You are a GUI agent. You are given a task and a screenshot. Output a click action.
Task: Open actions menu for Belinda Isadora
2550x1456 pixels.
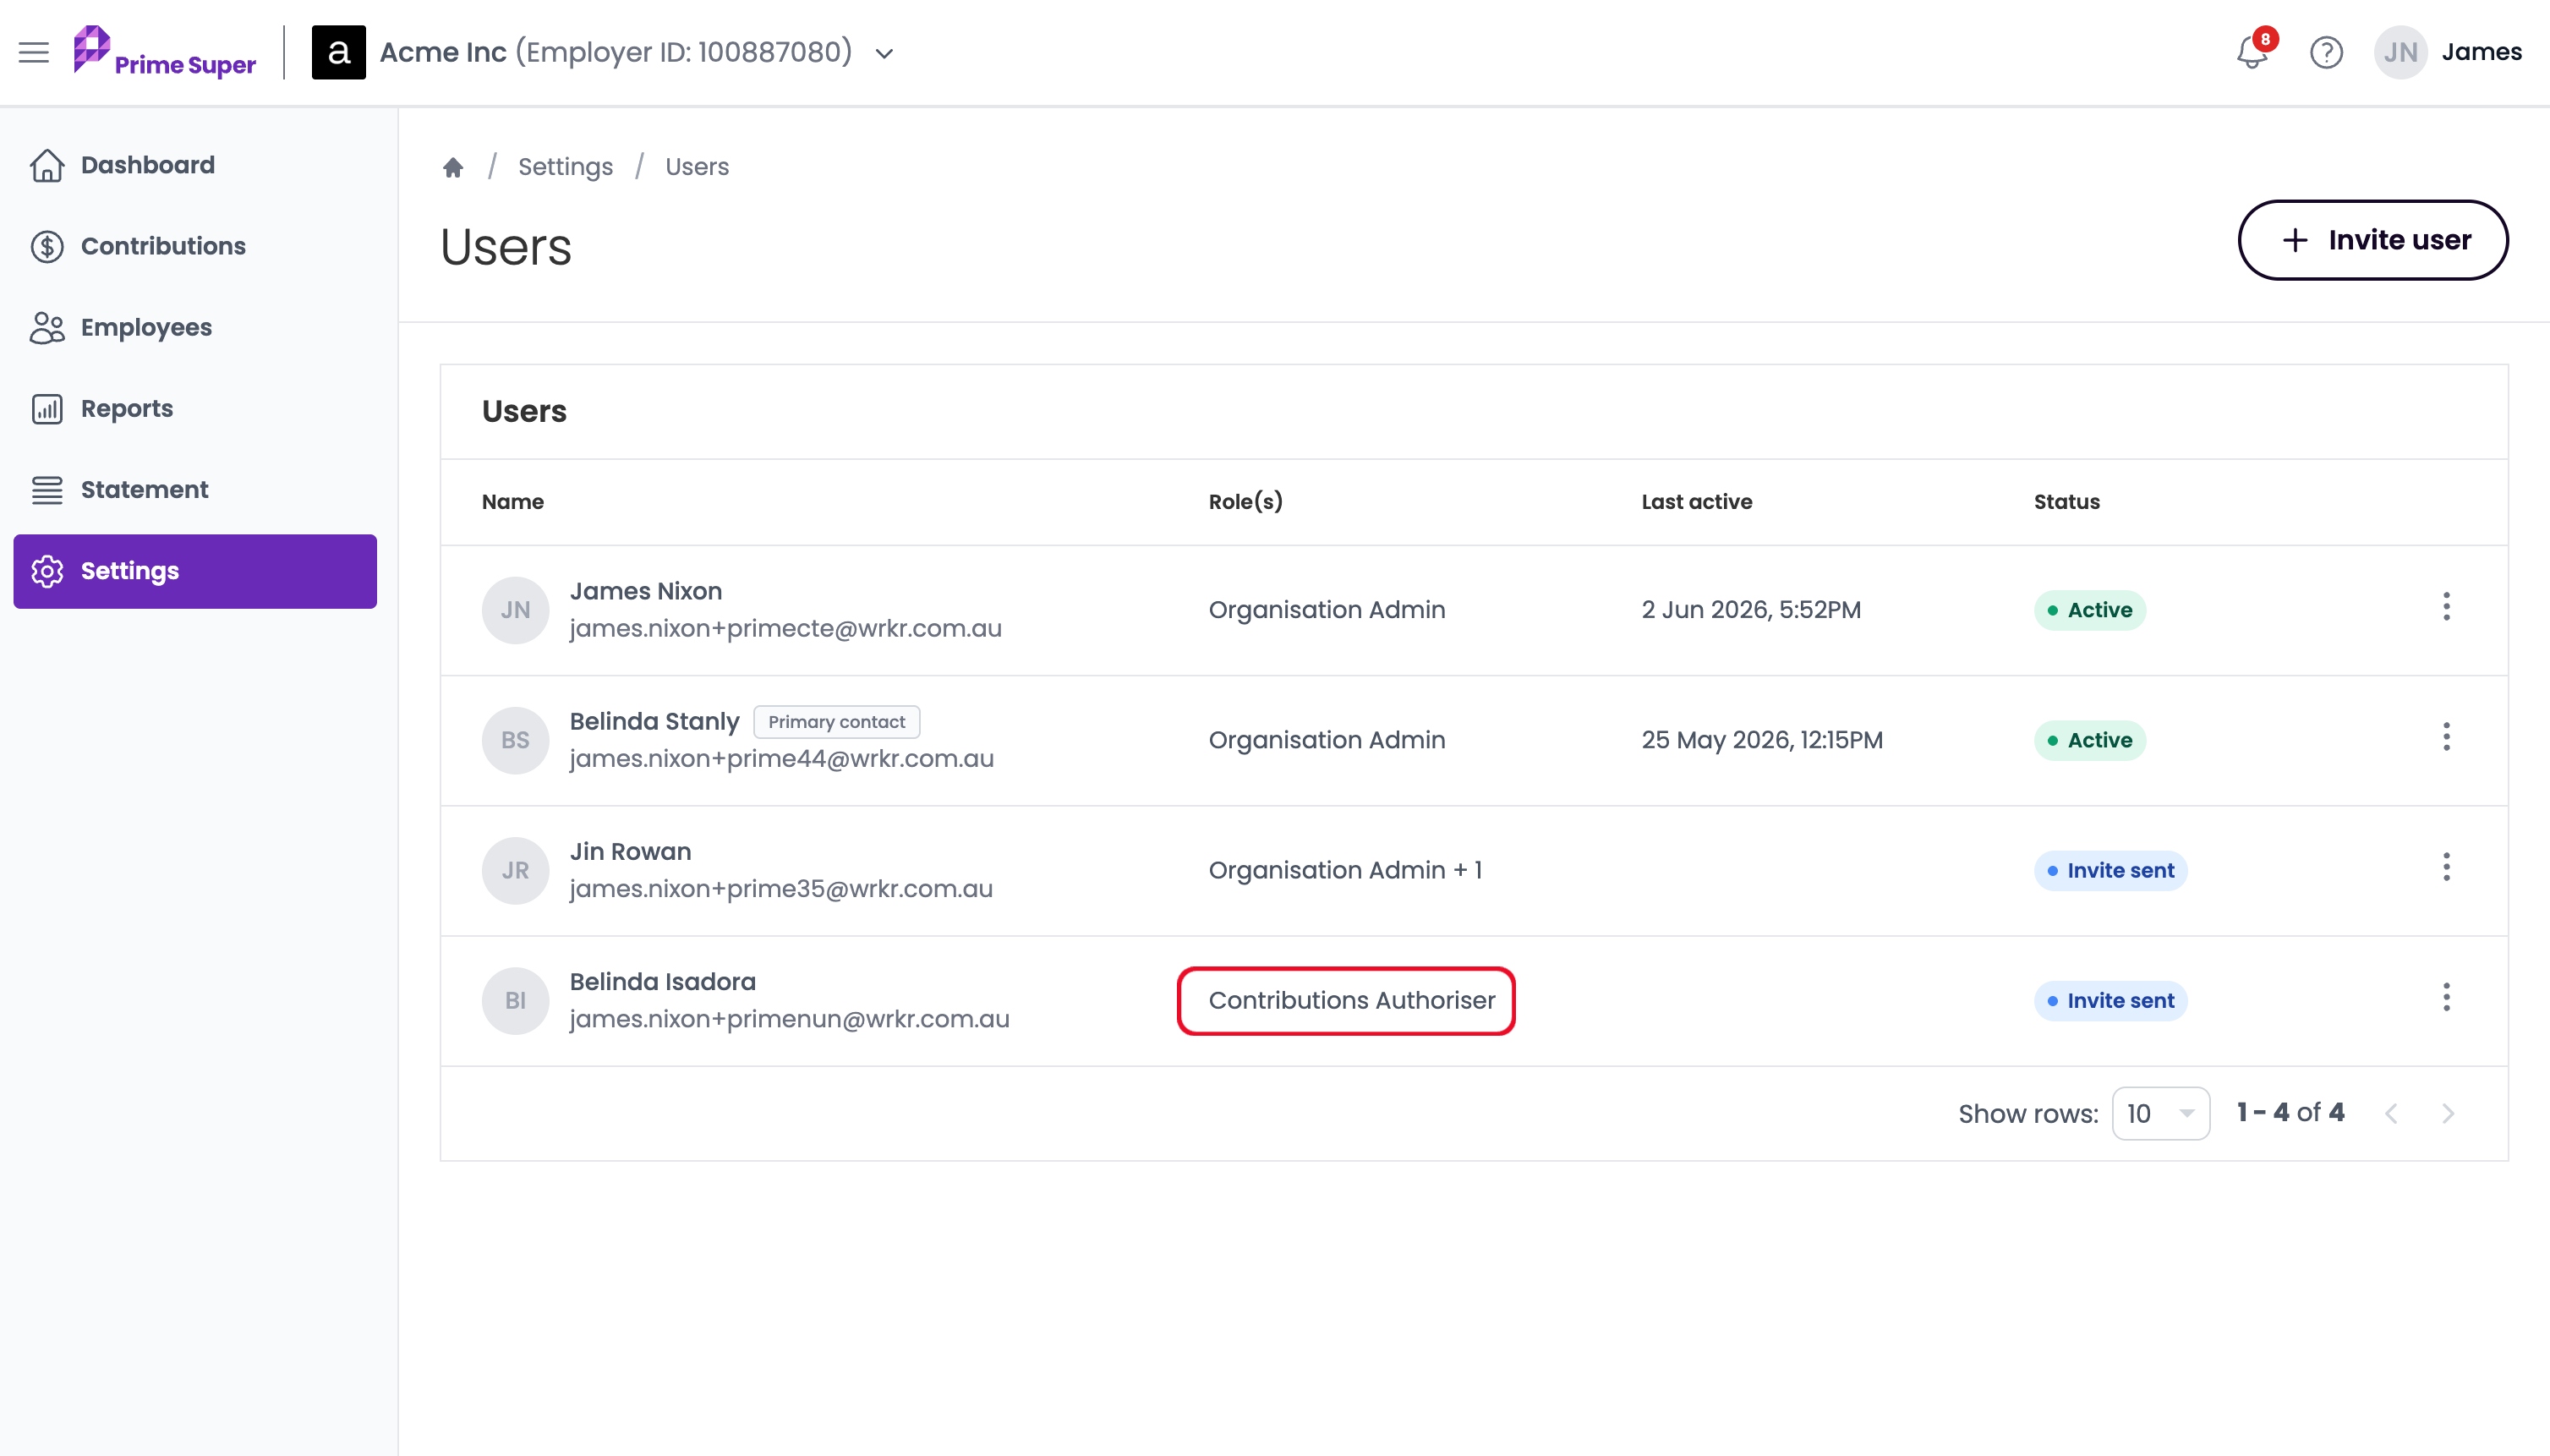(2446, 997)
